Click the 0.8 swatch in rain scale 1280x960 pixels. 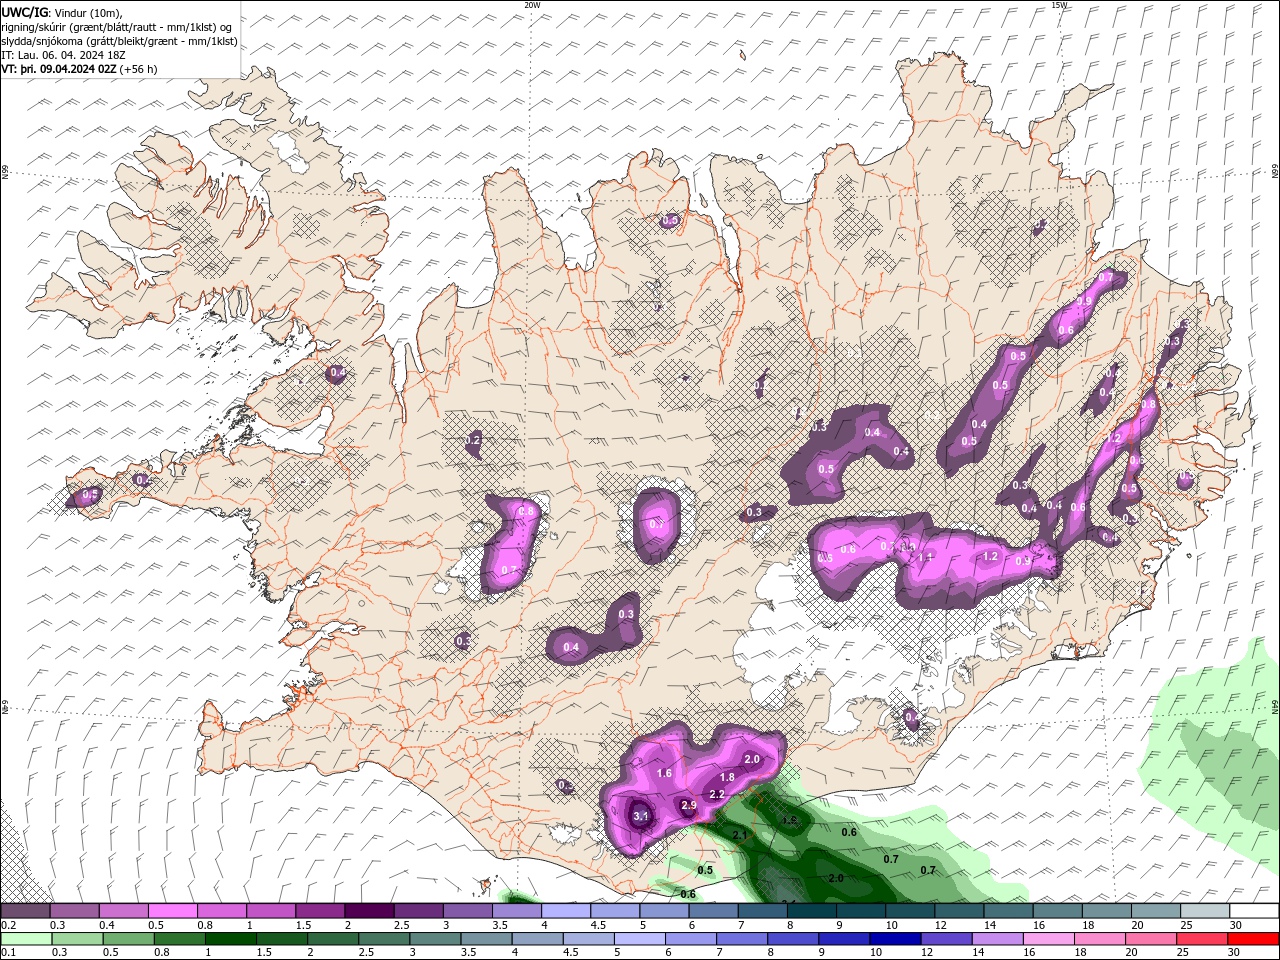179,939
